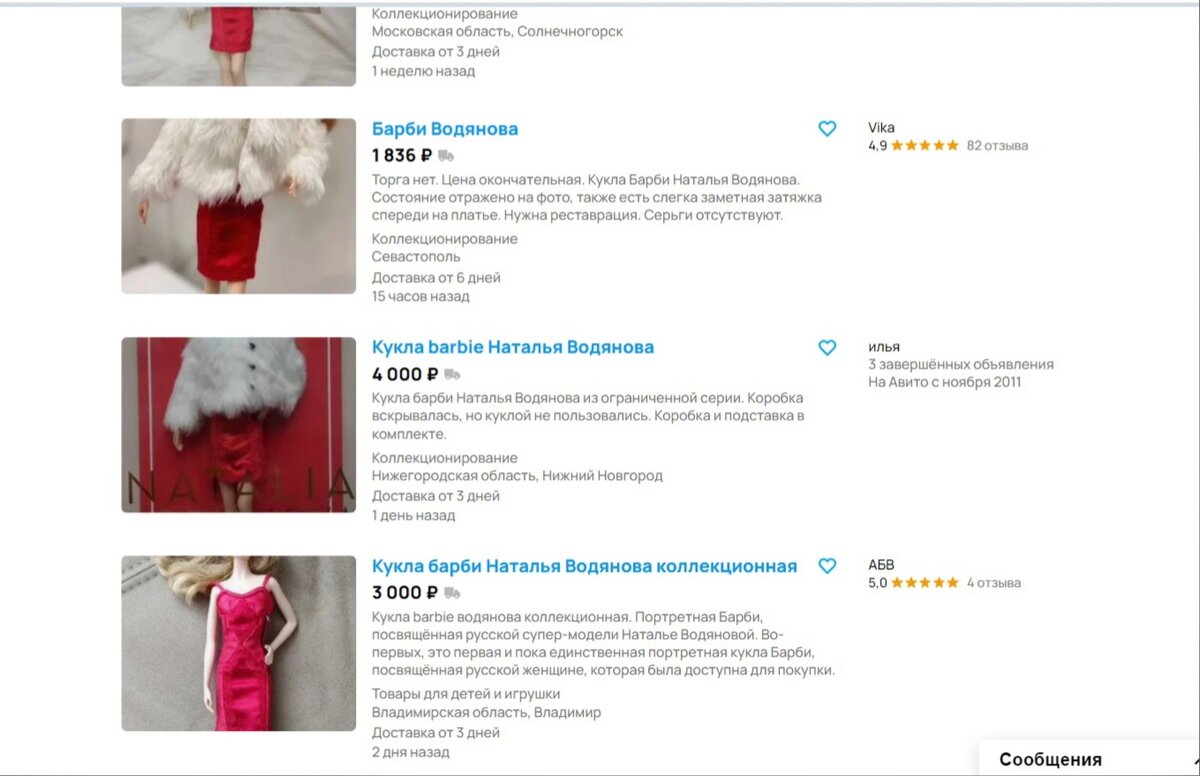
Task: Toggle favorite heart for 4 000 ₽ doll
Action: point(827,348)
